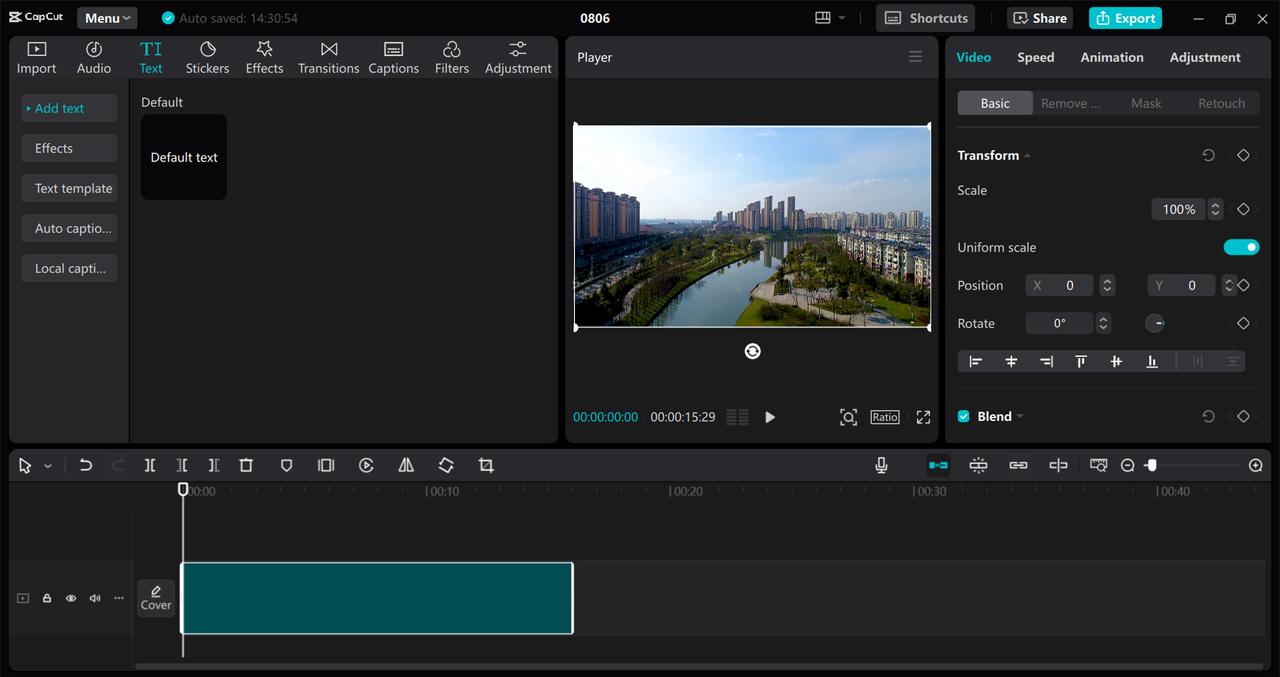Select the Crop tool icon

point(486,465)
